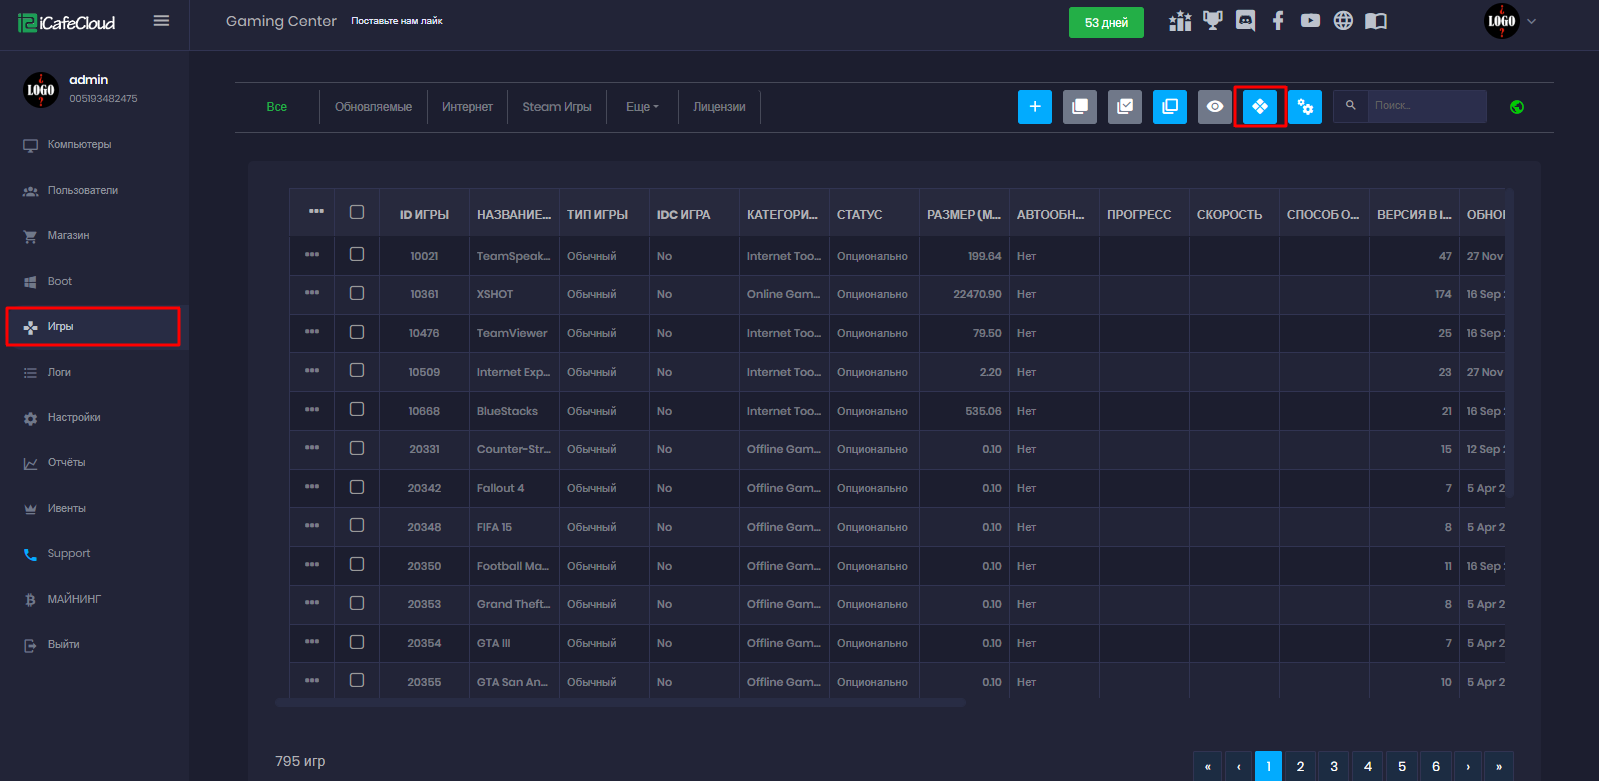Screen dimensions: 1599x781
Task: Click the Поставьте нам лайк link
Action: tap(397, 21)
